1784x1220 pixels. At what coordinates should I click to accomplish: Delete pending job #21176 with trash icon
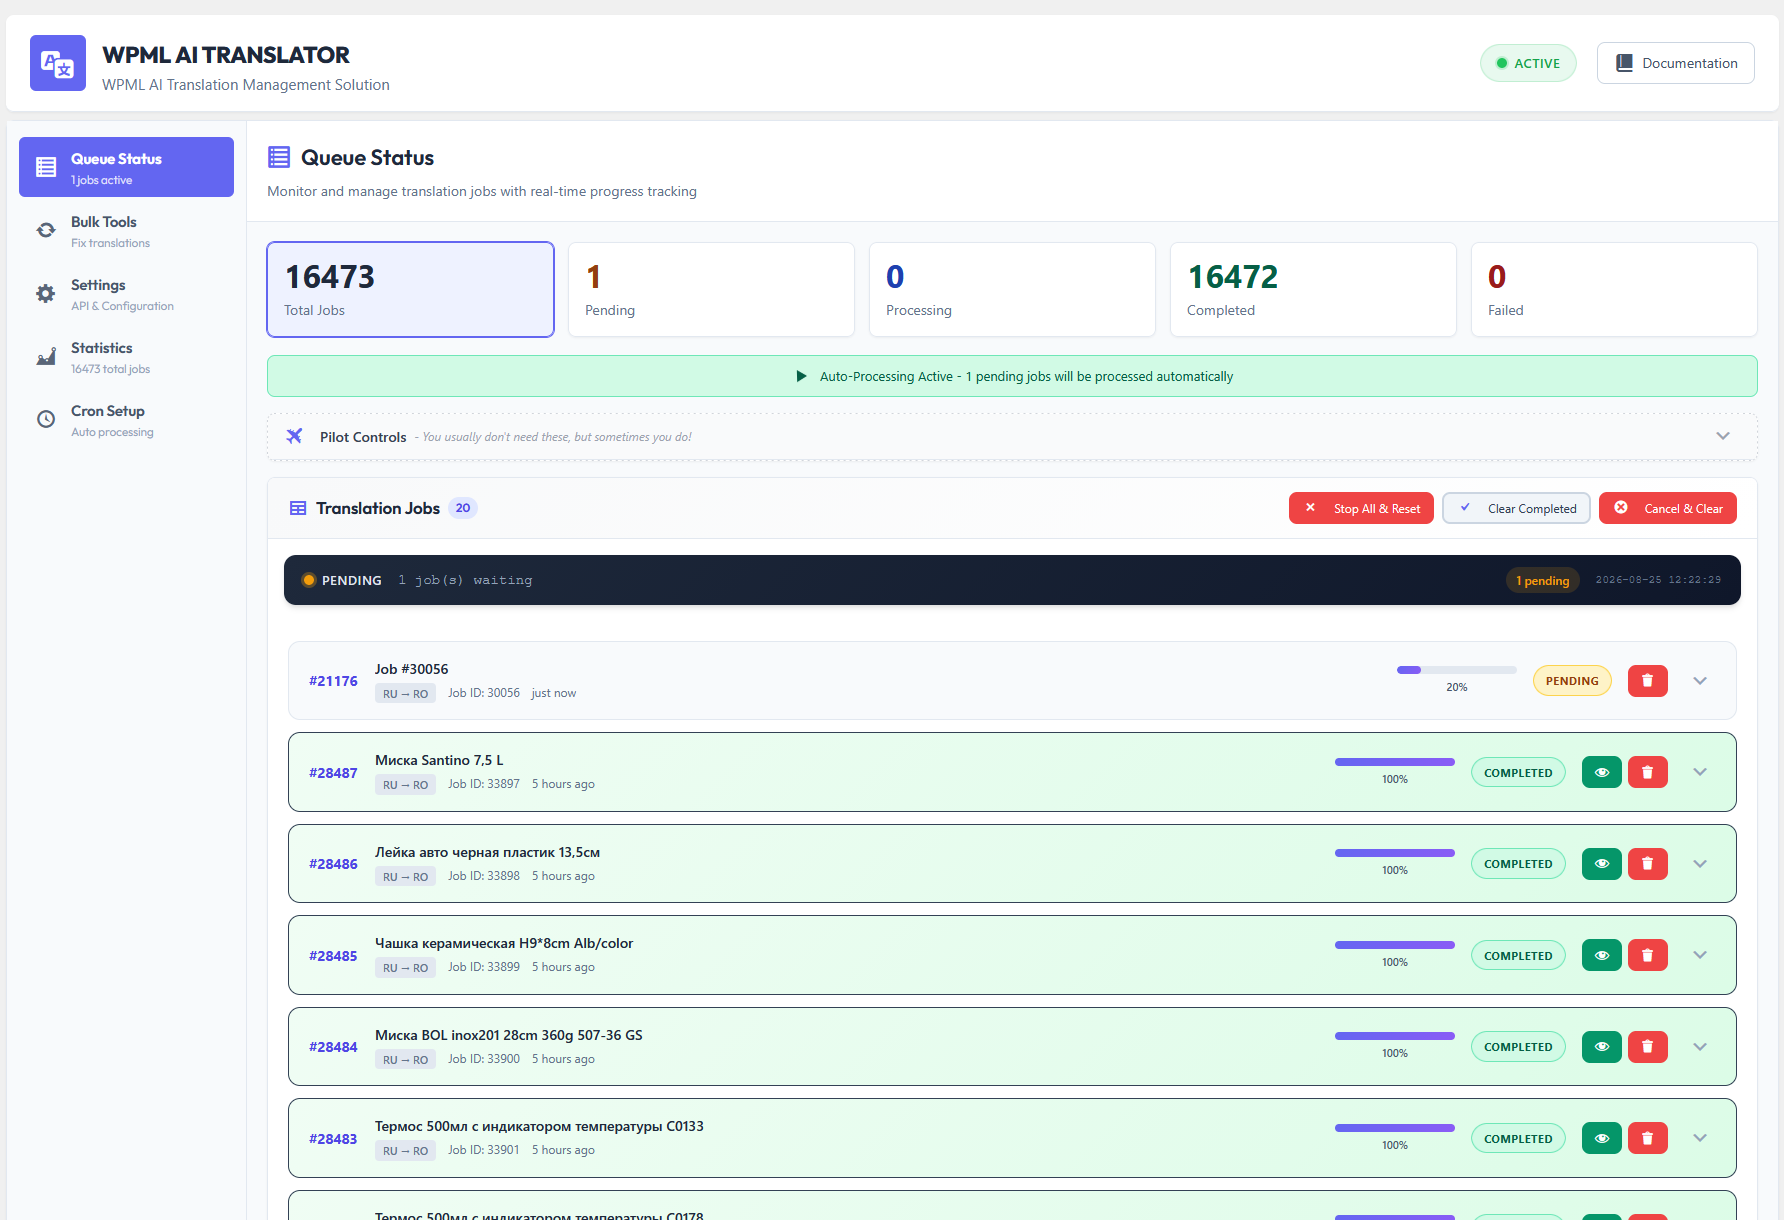[1647, 681]
